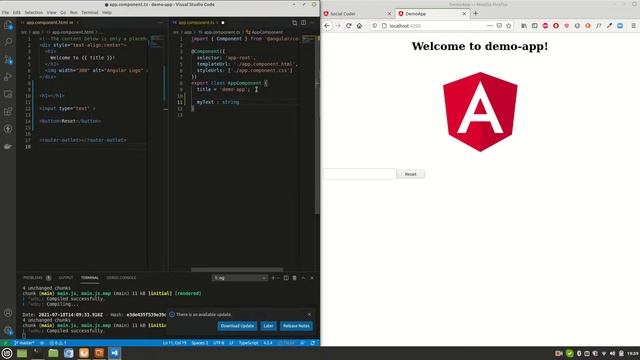Viewport: 640px width, 360px height.
Task: Kill the terminal with the trash icon
Action: [x=294, y=278]
